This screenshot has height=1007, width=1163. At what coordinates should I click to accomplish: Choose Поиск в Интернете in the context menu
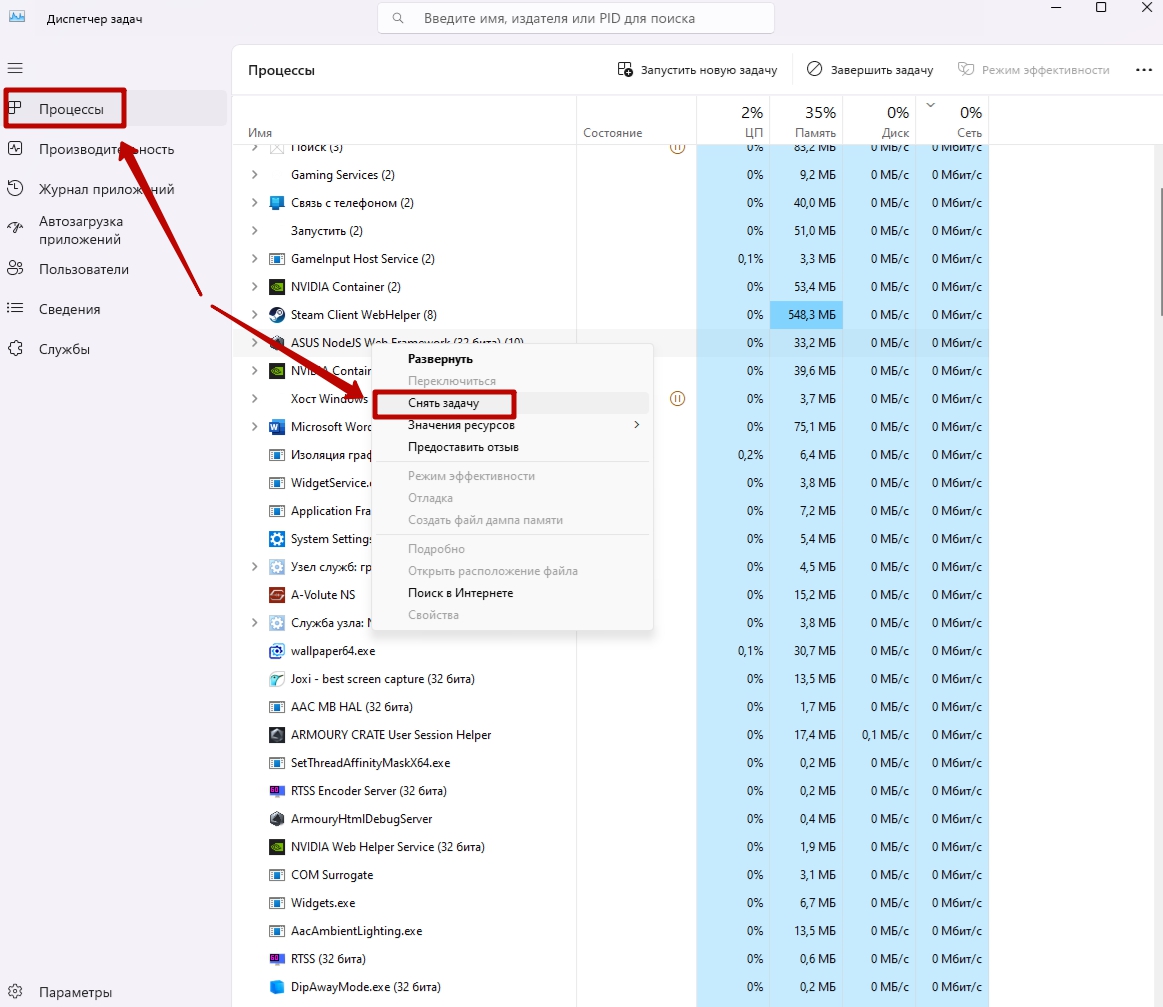click(x=510, y=593)
